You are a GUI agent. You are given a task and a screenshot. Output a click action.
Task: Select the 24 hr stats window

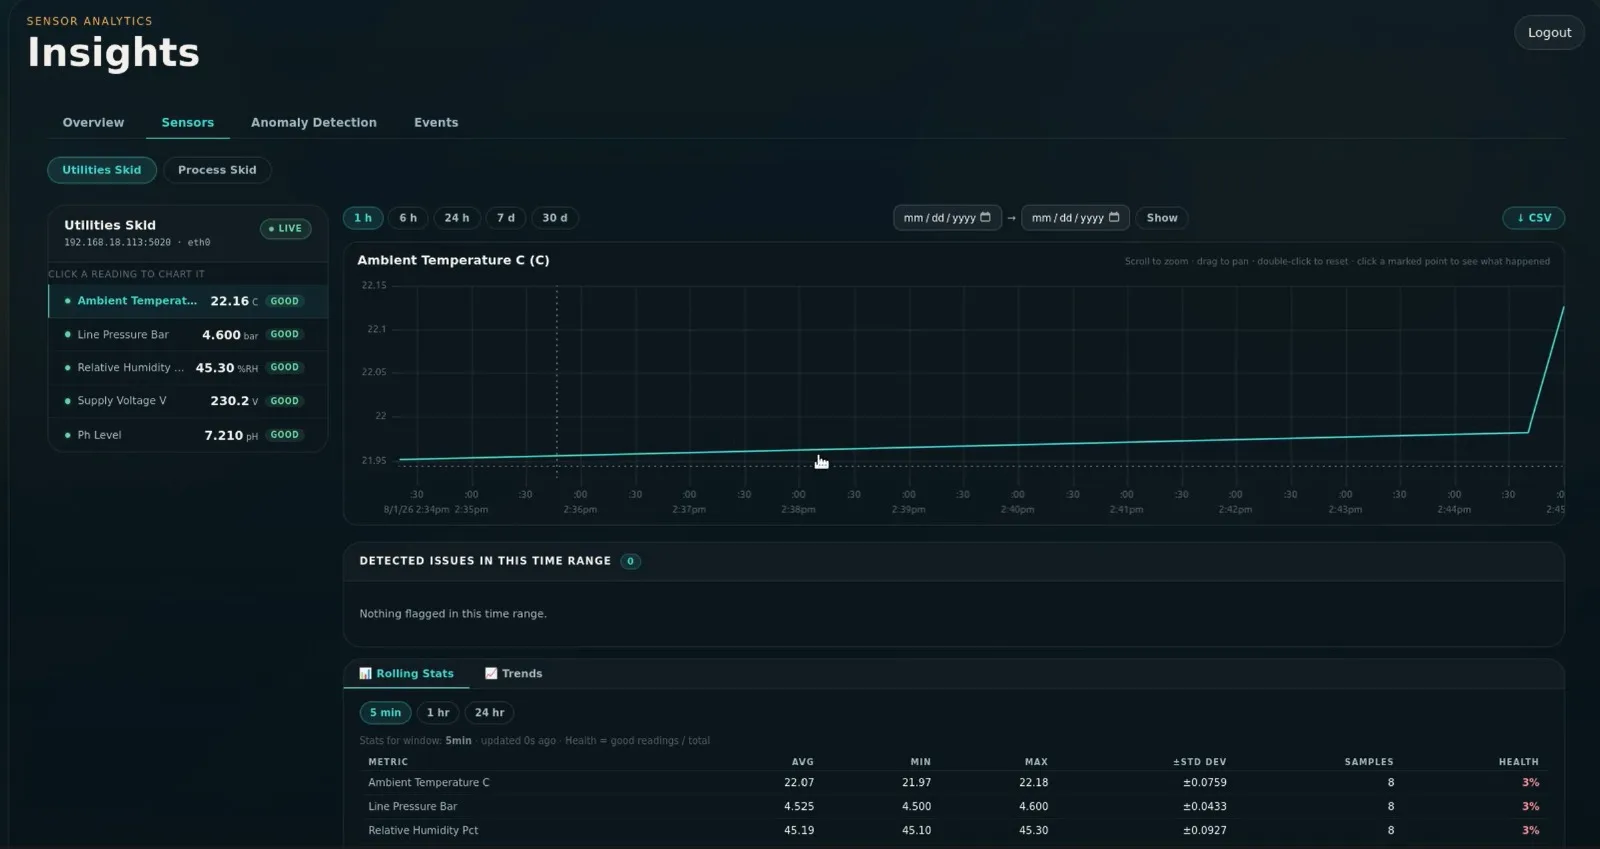[489, 713]
